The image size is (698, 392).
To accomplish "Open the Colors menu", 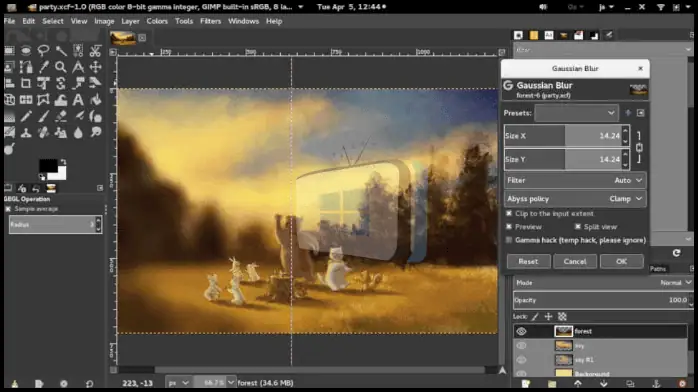I will tap(157, 21).
